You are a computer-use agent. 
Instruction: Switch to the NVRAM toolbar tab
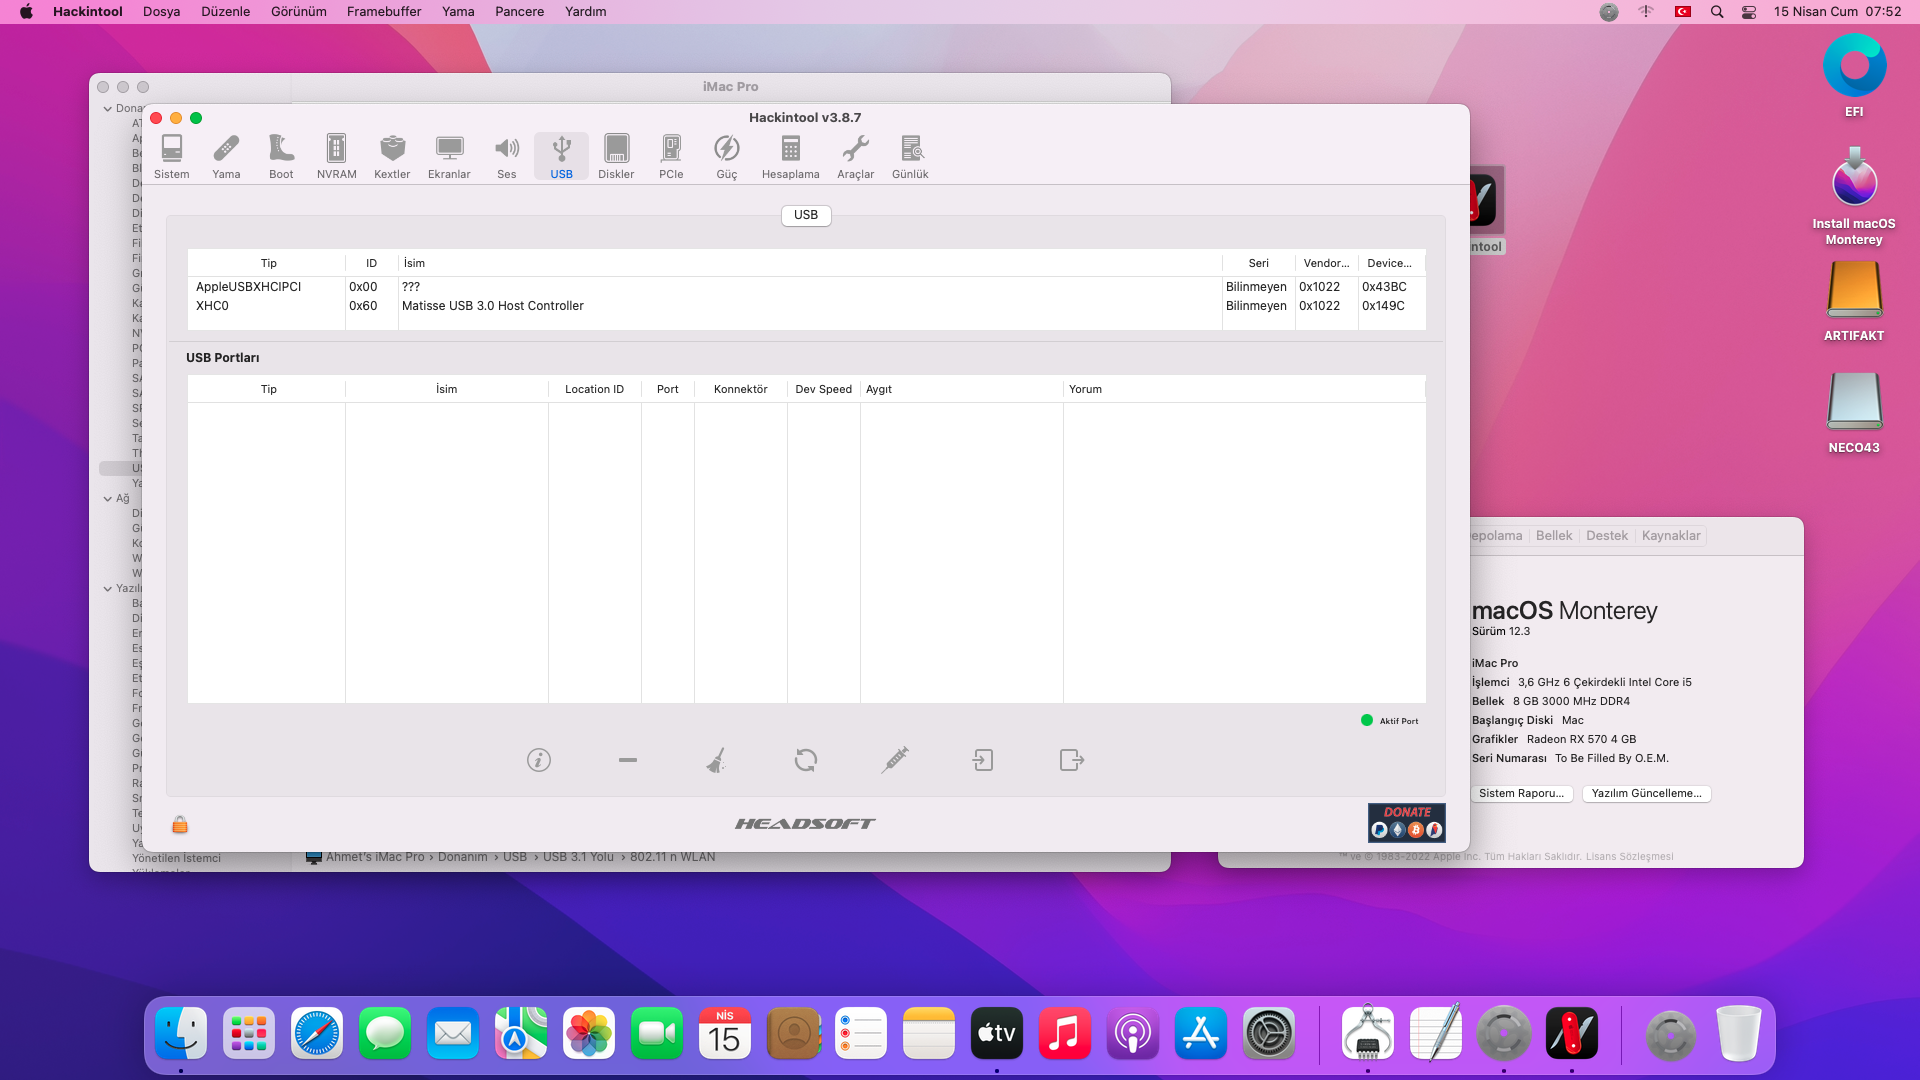(336, 157)
